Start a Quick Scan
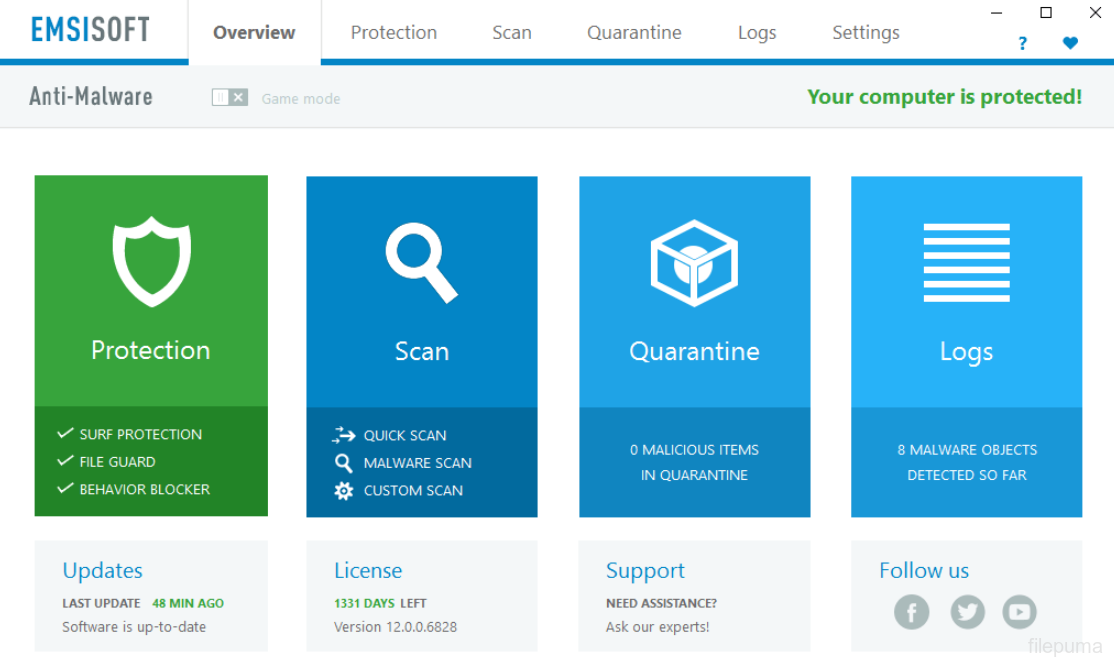 [404, 435]
